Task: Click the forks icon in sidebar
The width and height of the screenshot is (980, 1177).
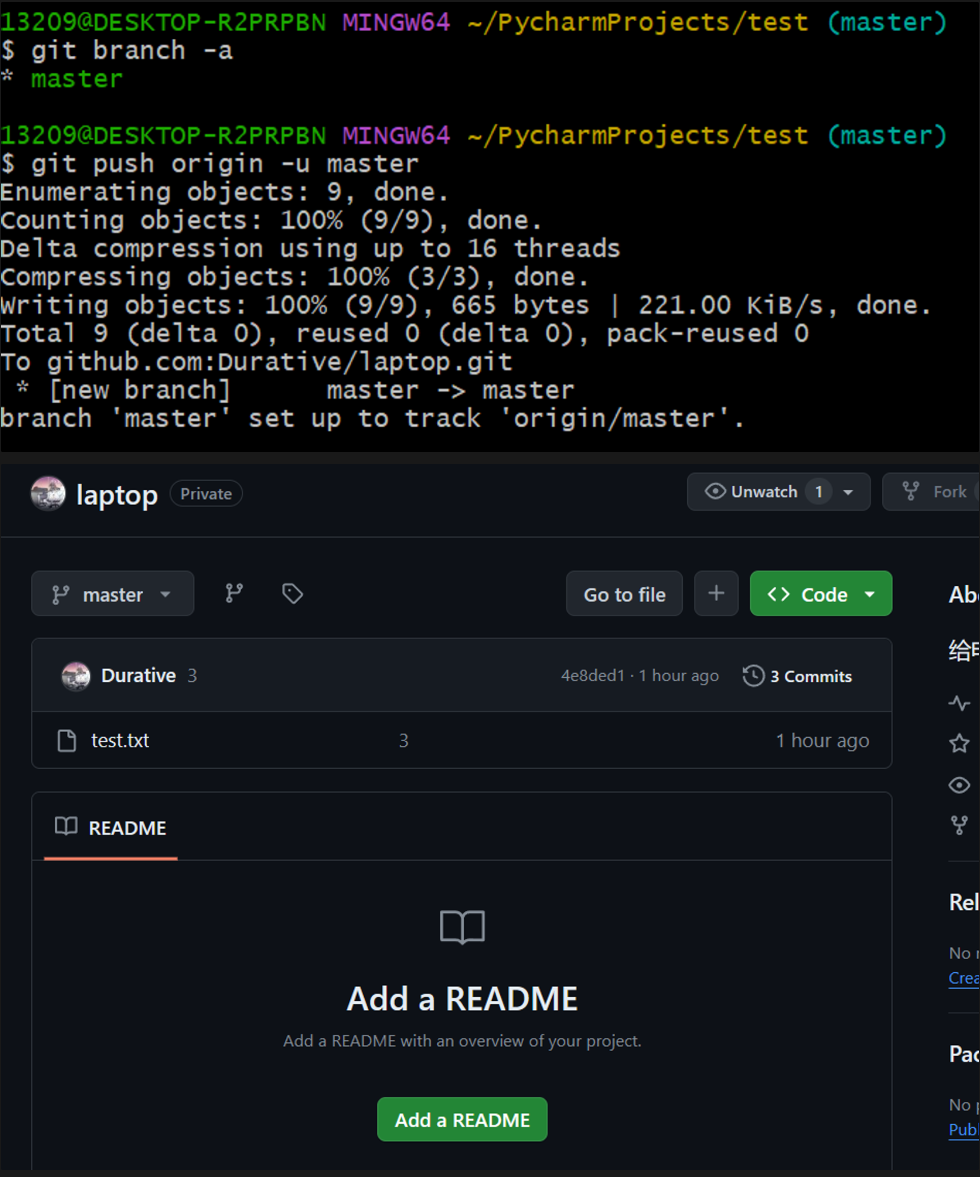Action: point(959,826)
